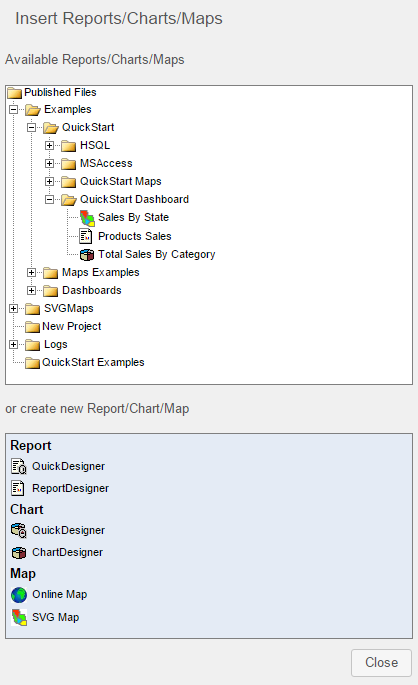The image size is (418, 685).
Task: Expand the SVGMaps folder
Action: coord(14,308)
